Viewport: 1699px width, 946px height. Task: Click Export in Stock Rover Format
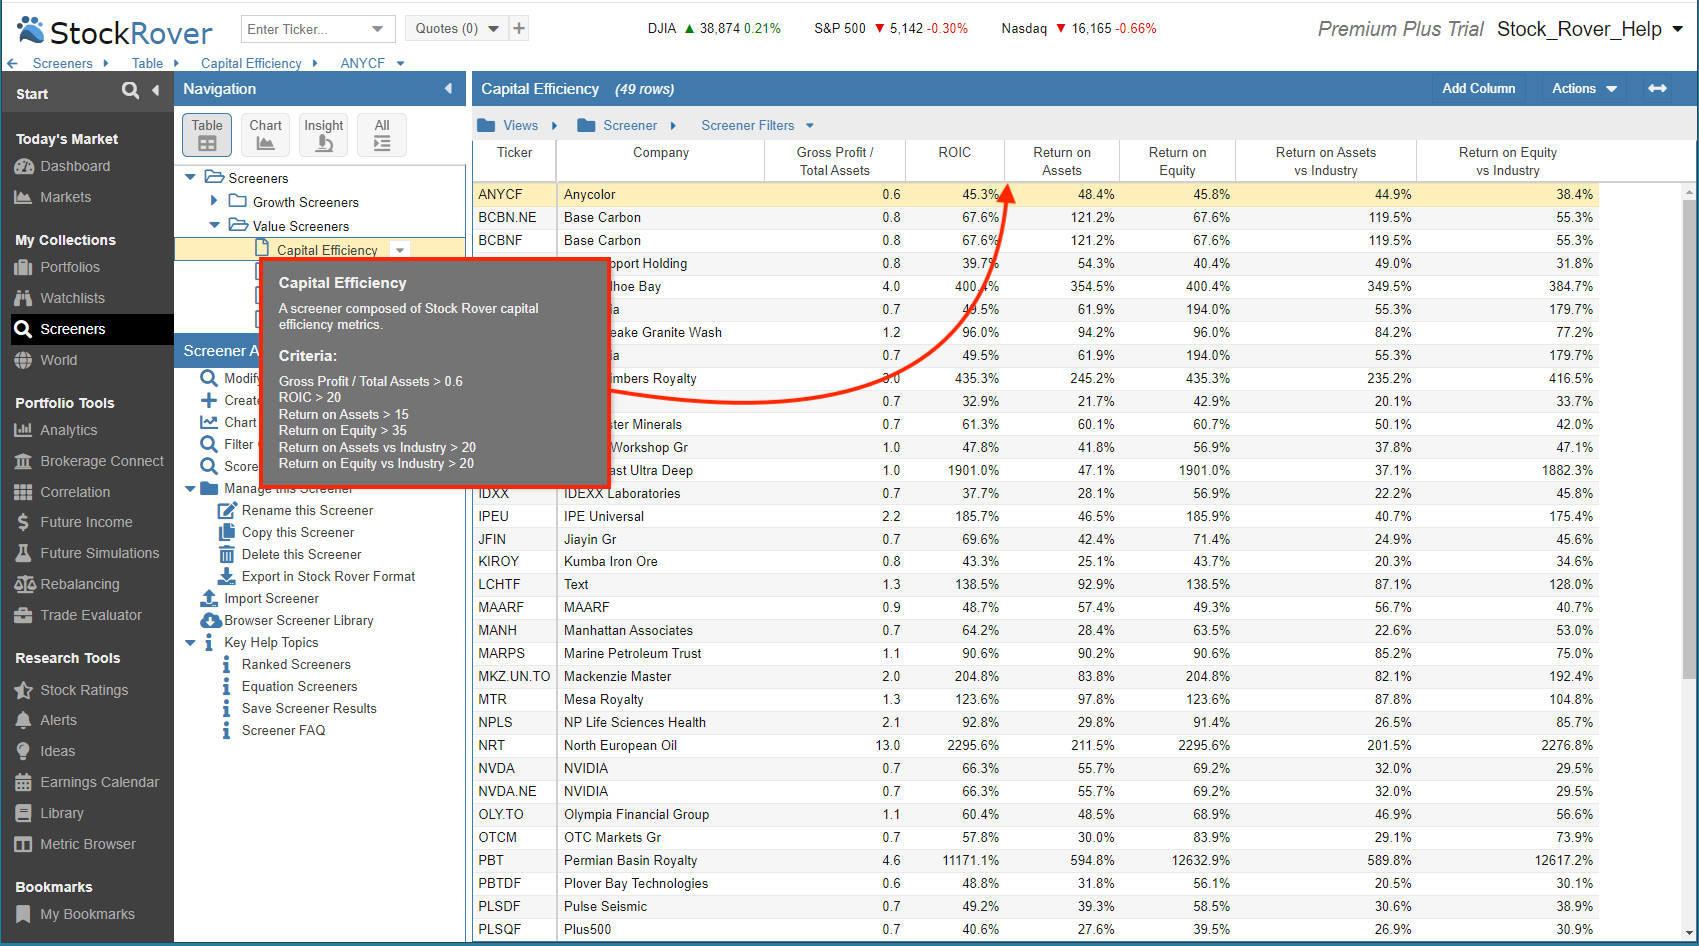(328, 576)
